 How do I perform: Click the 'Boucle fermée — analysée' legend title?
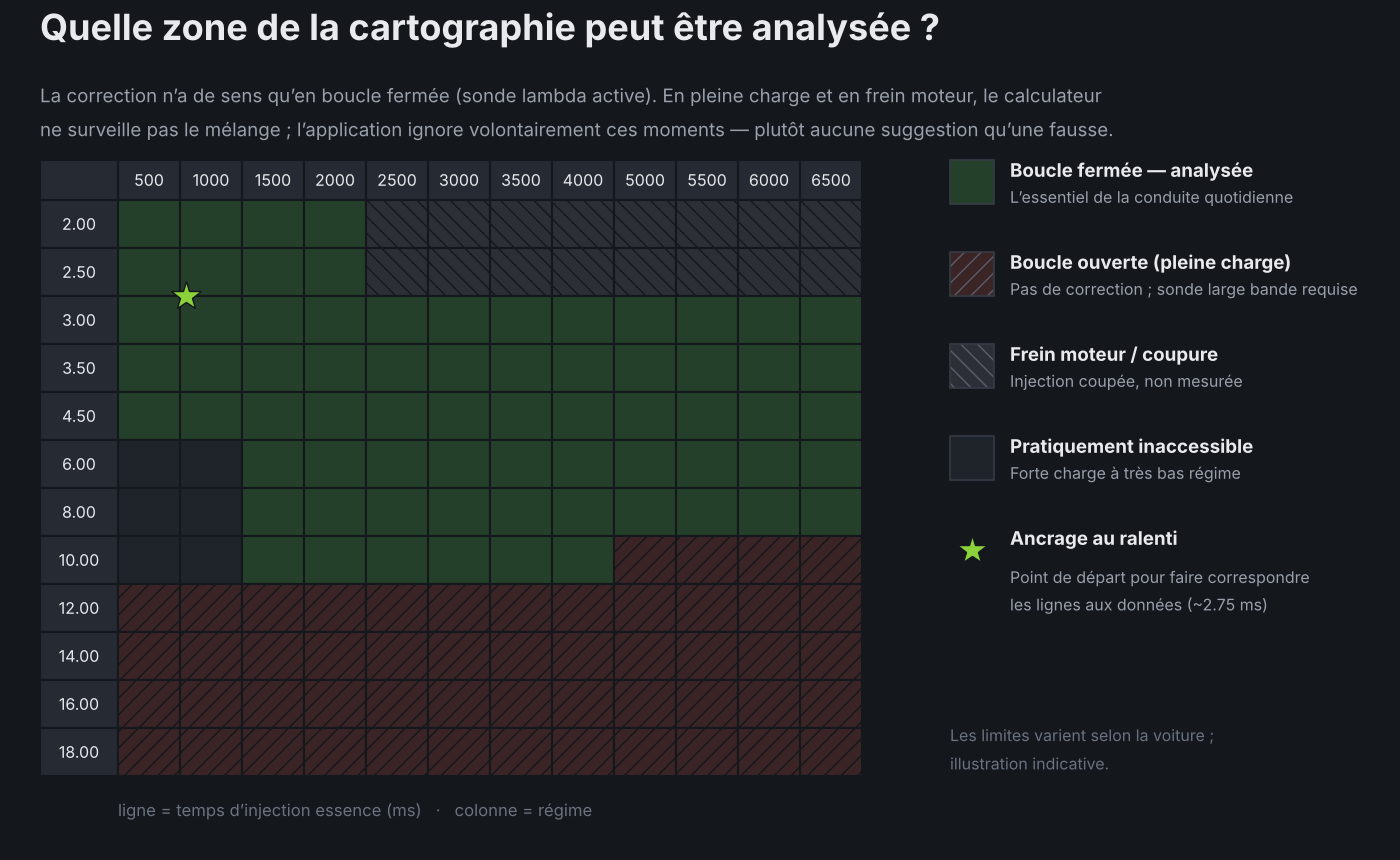click(x=1131, y=170)
